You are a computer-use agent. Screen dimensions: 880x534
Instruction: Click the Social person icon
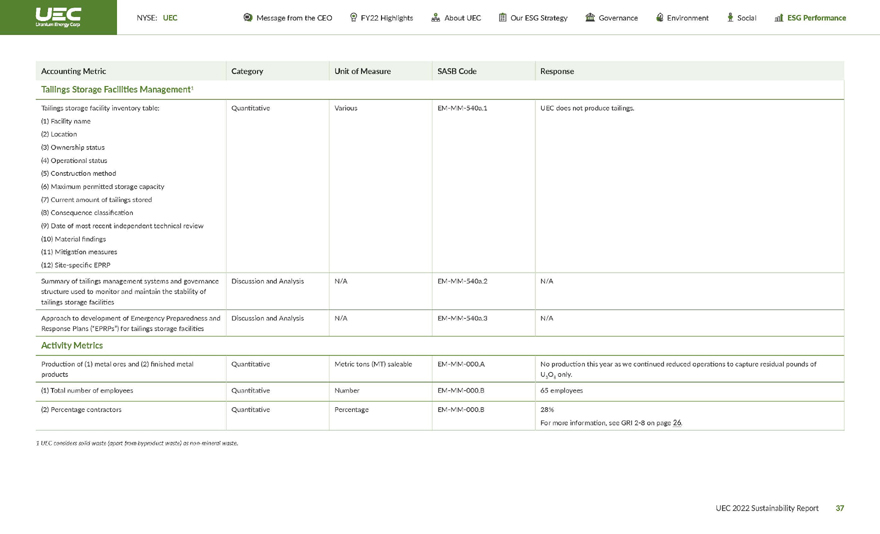tap(729, 18)
